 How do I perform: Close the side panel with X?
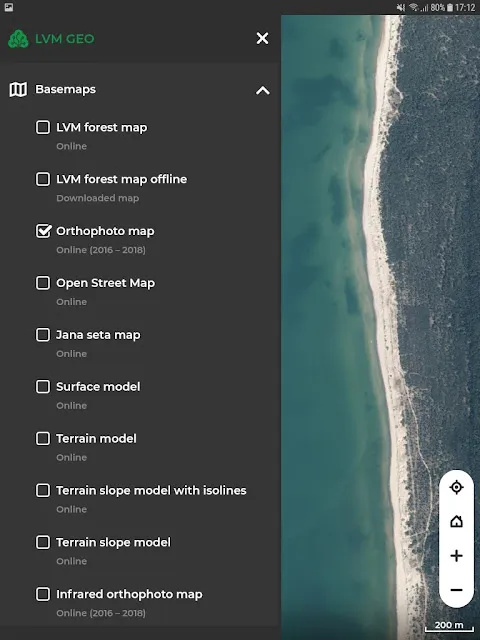pos(262,38)
